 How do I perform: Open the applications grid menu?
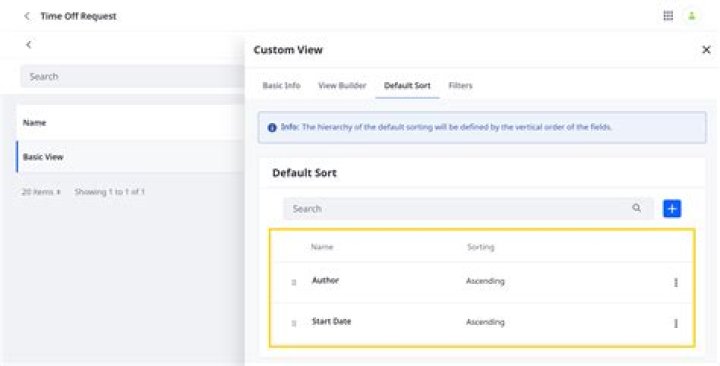[668, 16]
